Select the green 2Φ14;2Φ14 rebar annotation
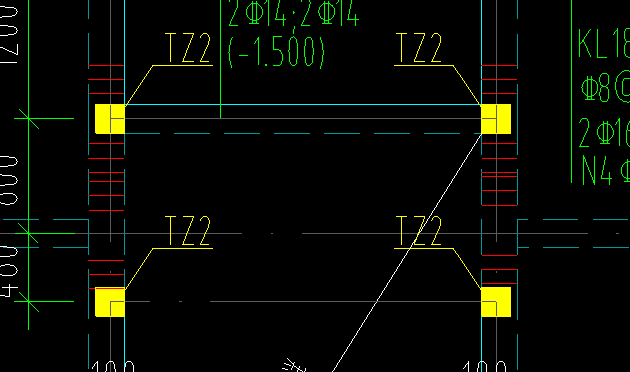Viewport: 630px width, 372px height. point(293,13)
